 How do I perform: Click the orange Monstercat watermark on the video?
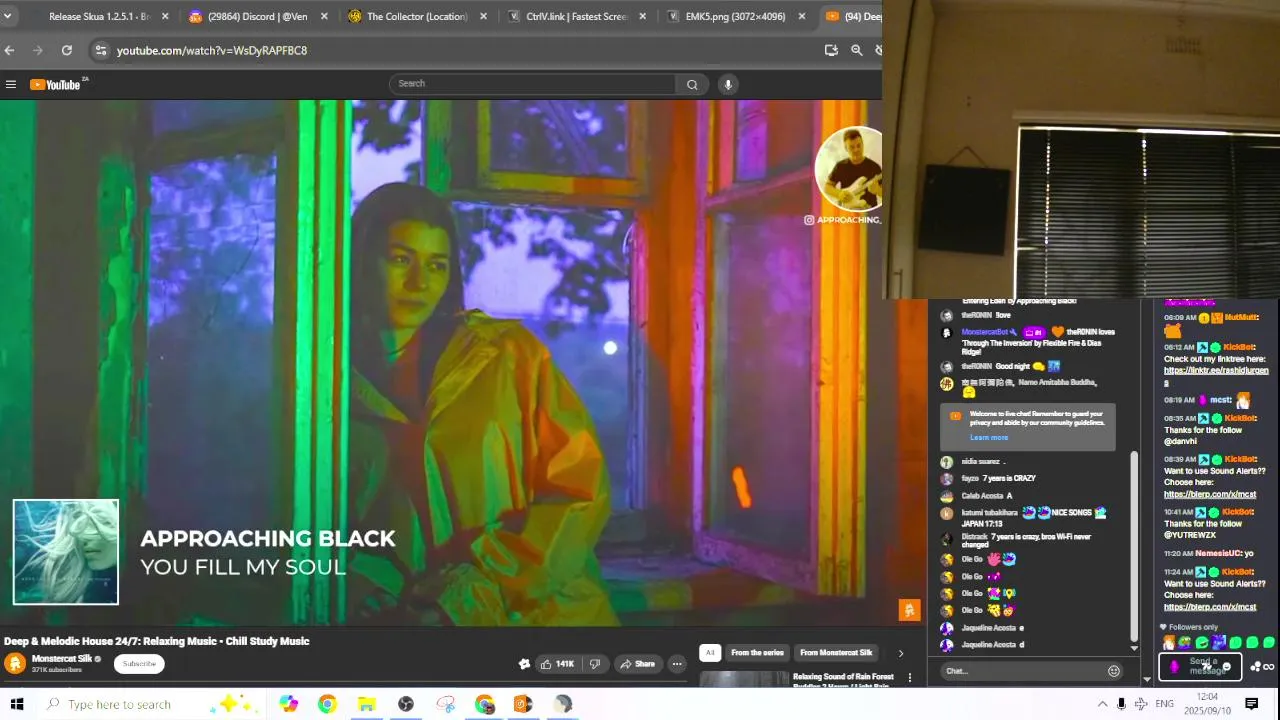coord(909,610)
